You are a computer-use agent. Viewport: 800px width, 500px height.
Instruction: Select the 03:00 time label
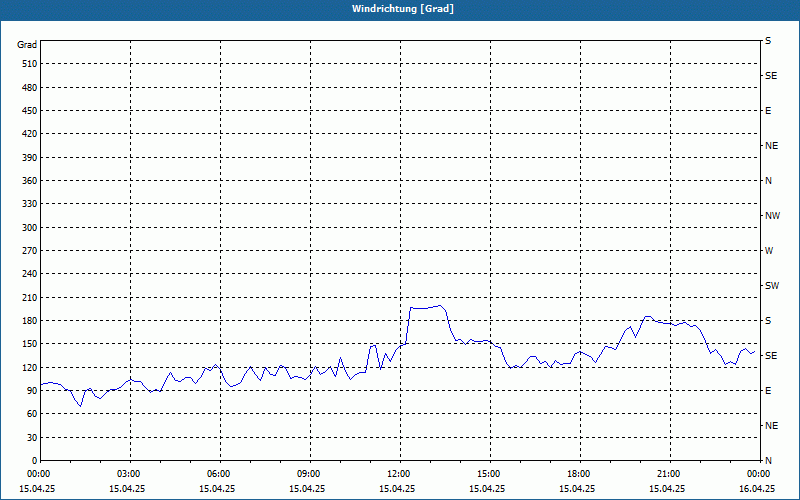(130, 473)
